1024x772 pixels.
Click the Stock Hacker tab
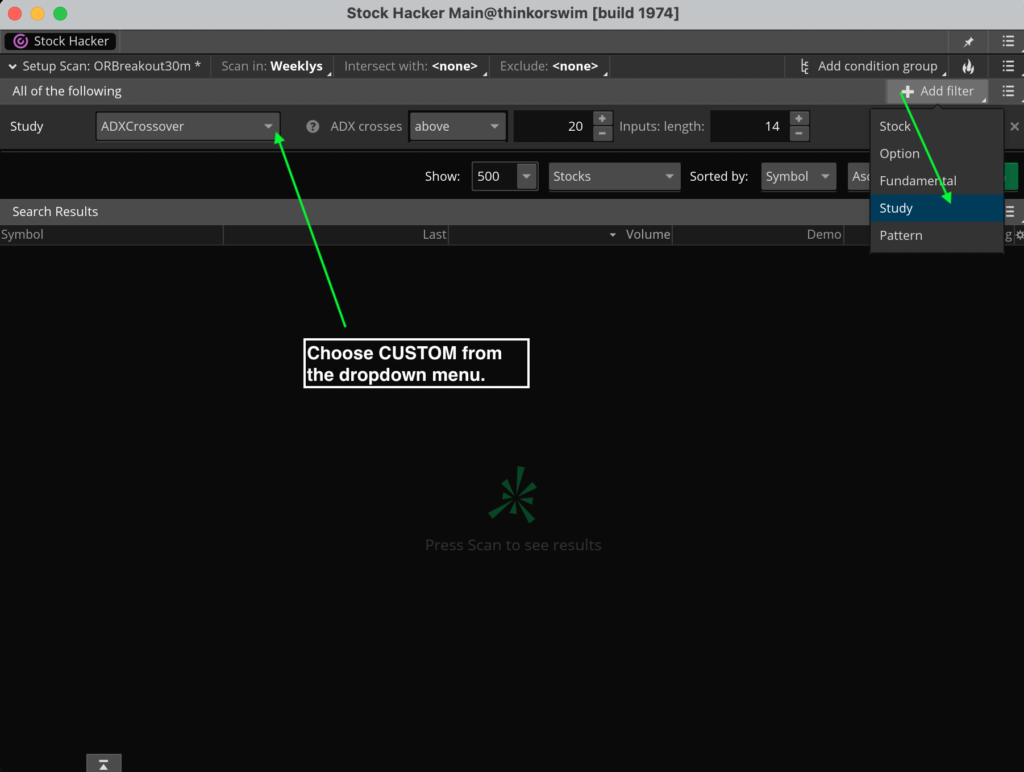tap(60, 41)
